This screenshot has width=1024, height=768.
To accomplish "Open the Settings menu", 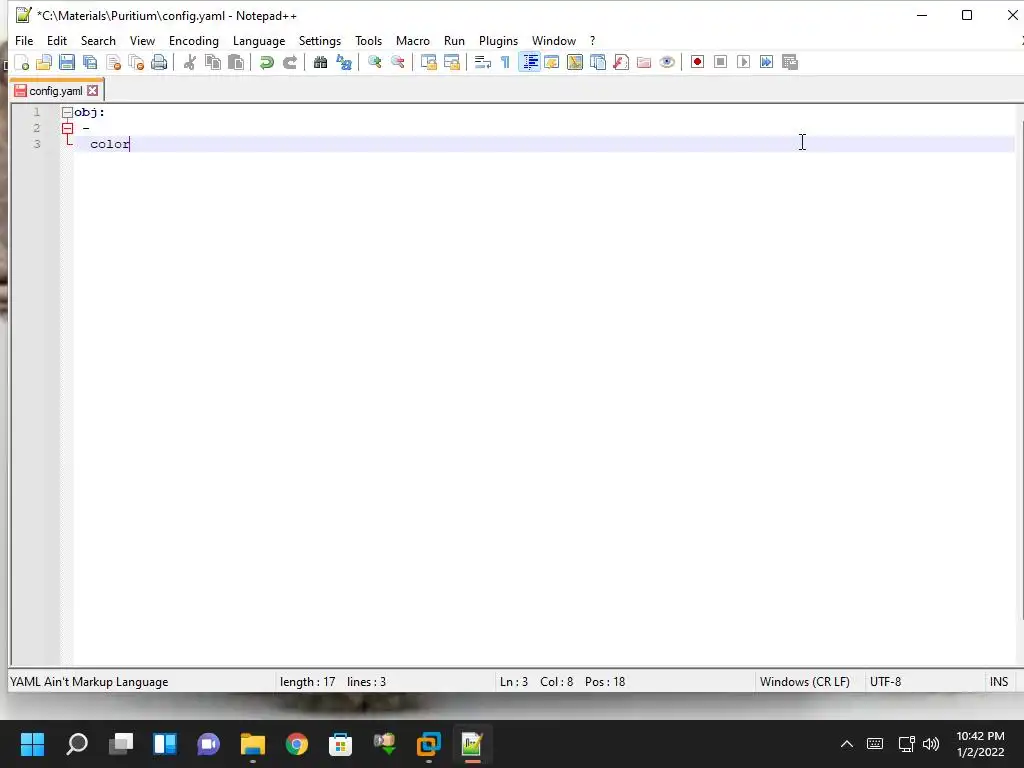I will coord(320,40).
